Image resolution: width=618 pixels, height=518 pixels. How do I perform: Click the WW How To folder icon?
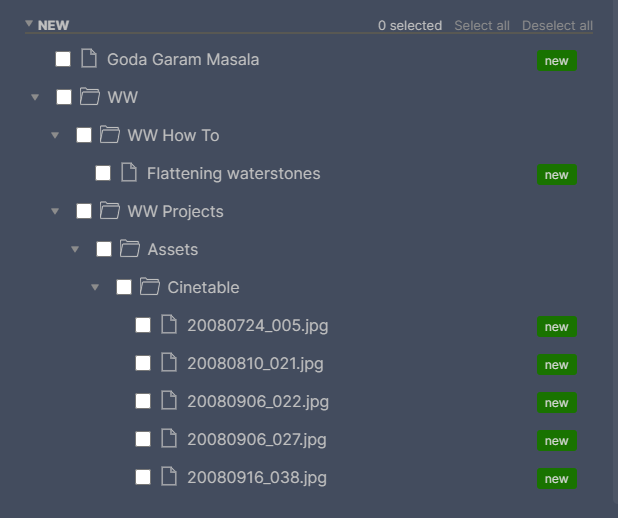[x=110, y=134]
